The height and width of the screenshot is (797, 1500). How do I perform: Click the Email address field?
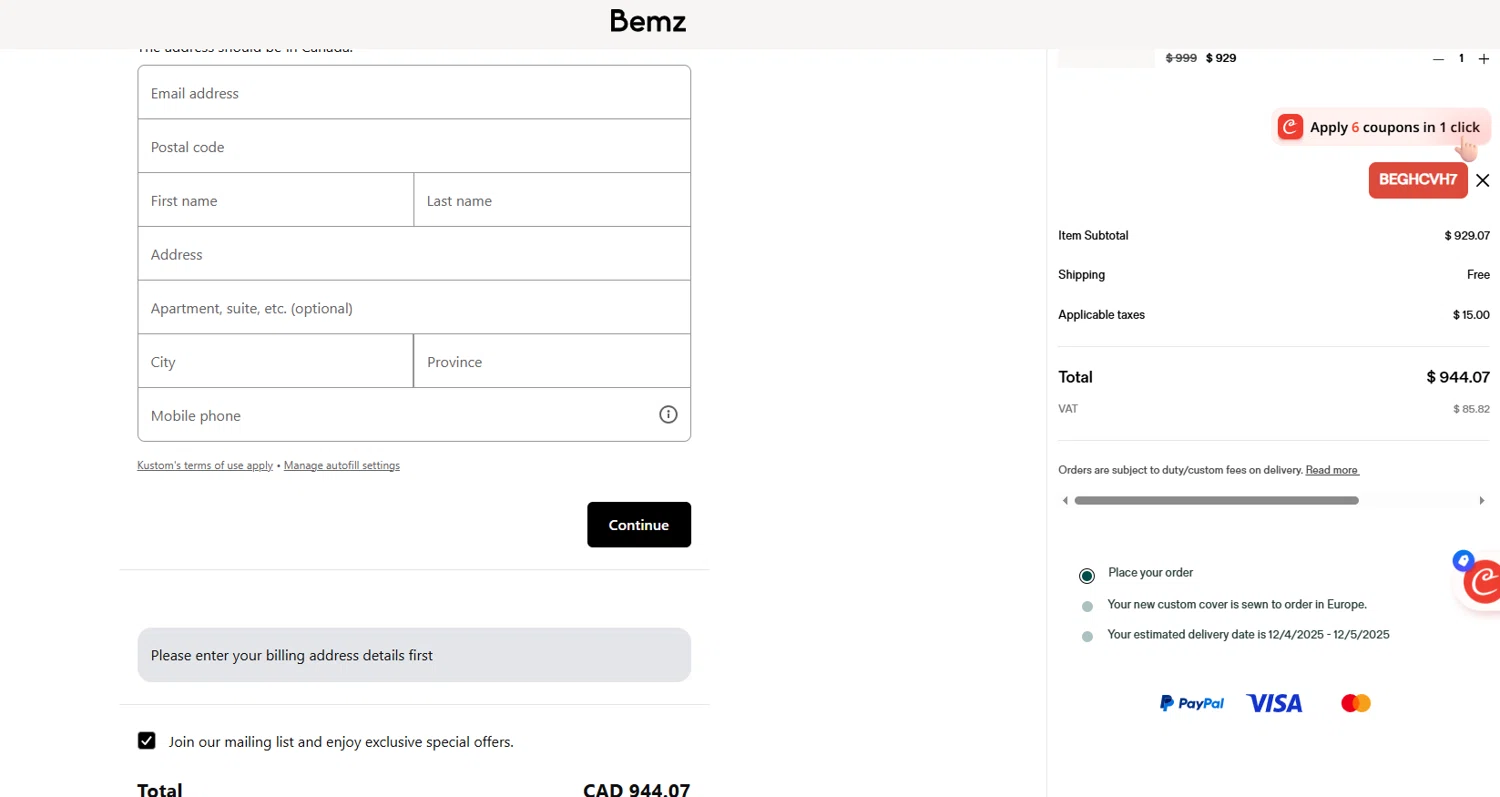point(414,93)
